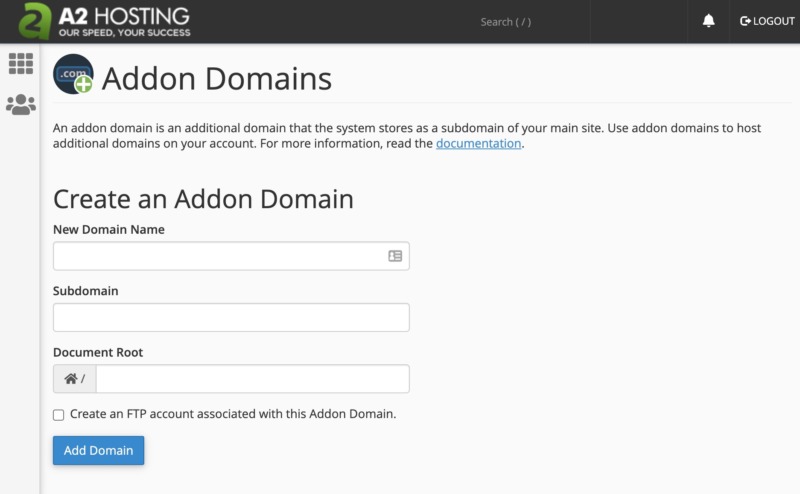Click the New Domain Name label

point(109,229)
